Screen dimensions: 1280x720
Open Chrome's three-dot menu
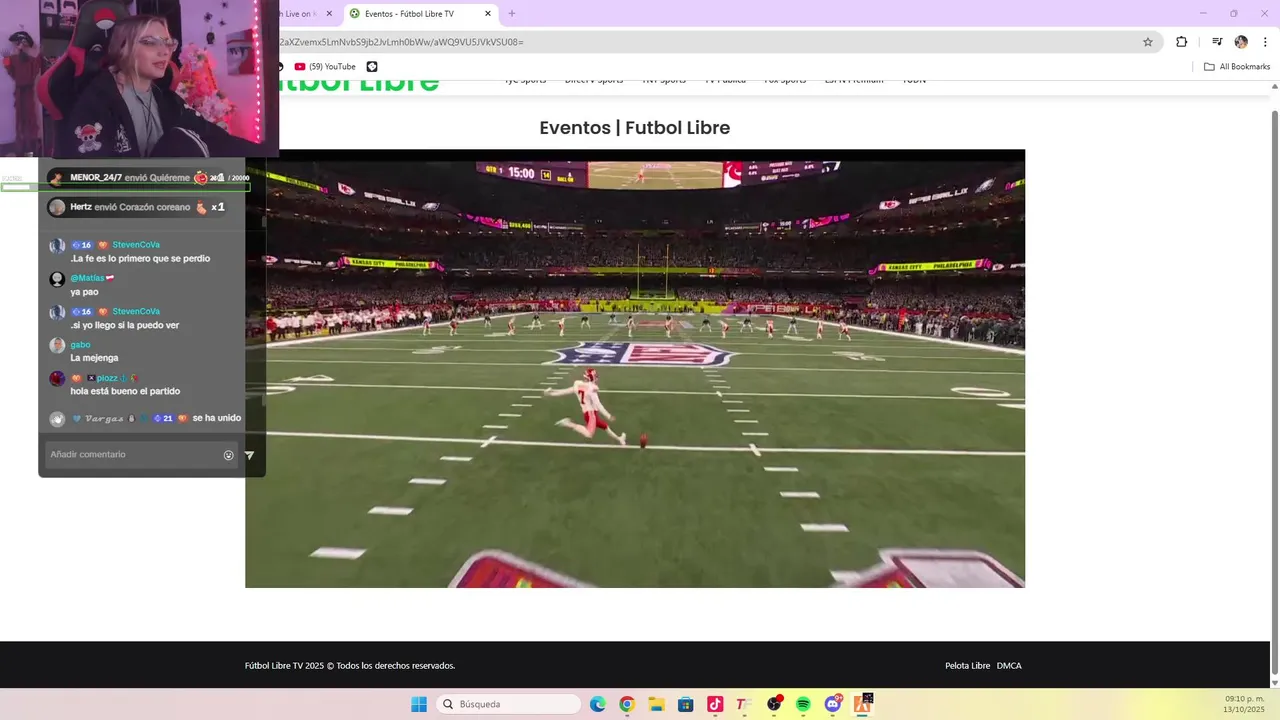point(1265,42)
